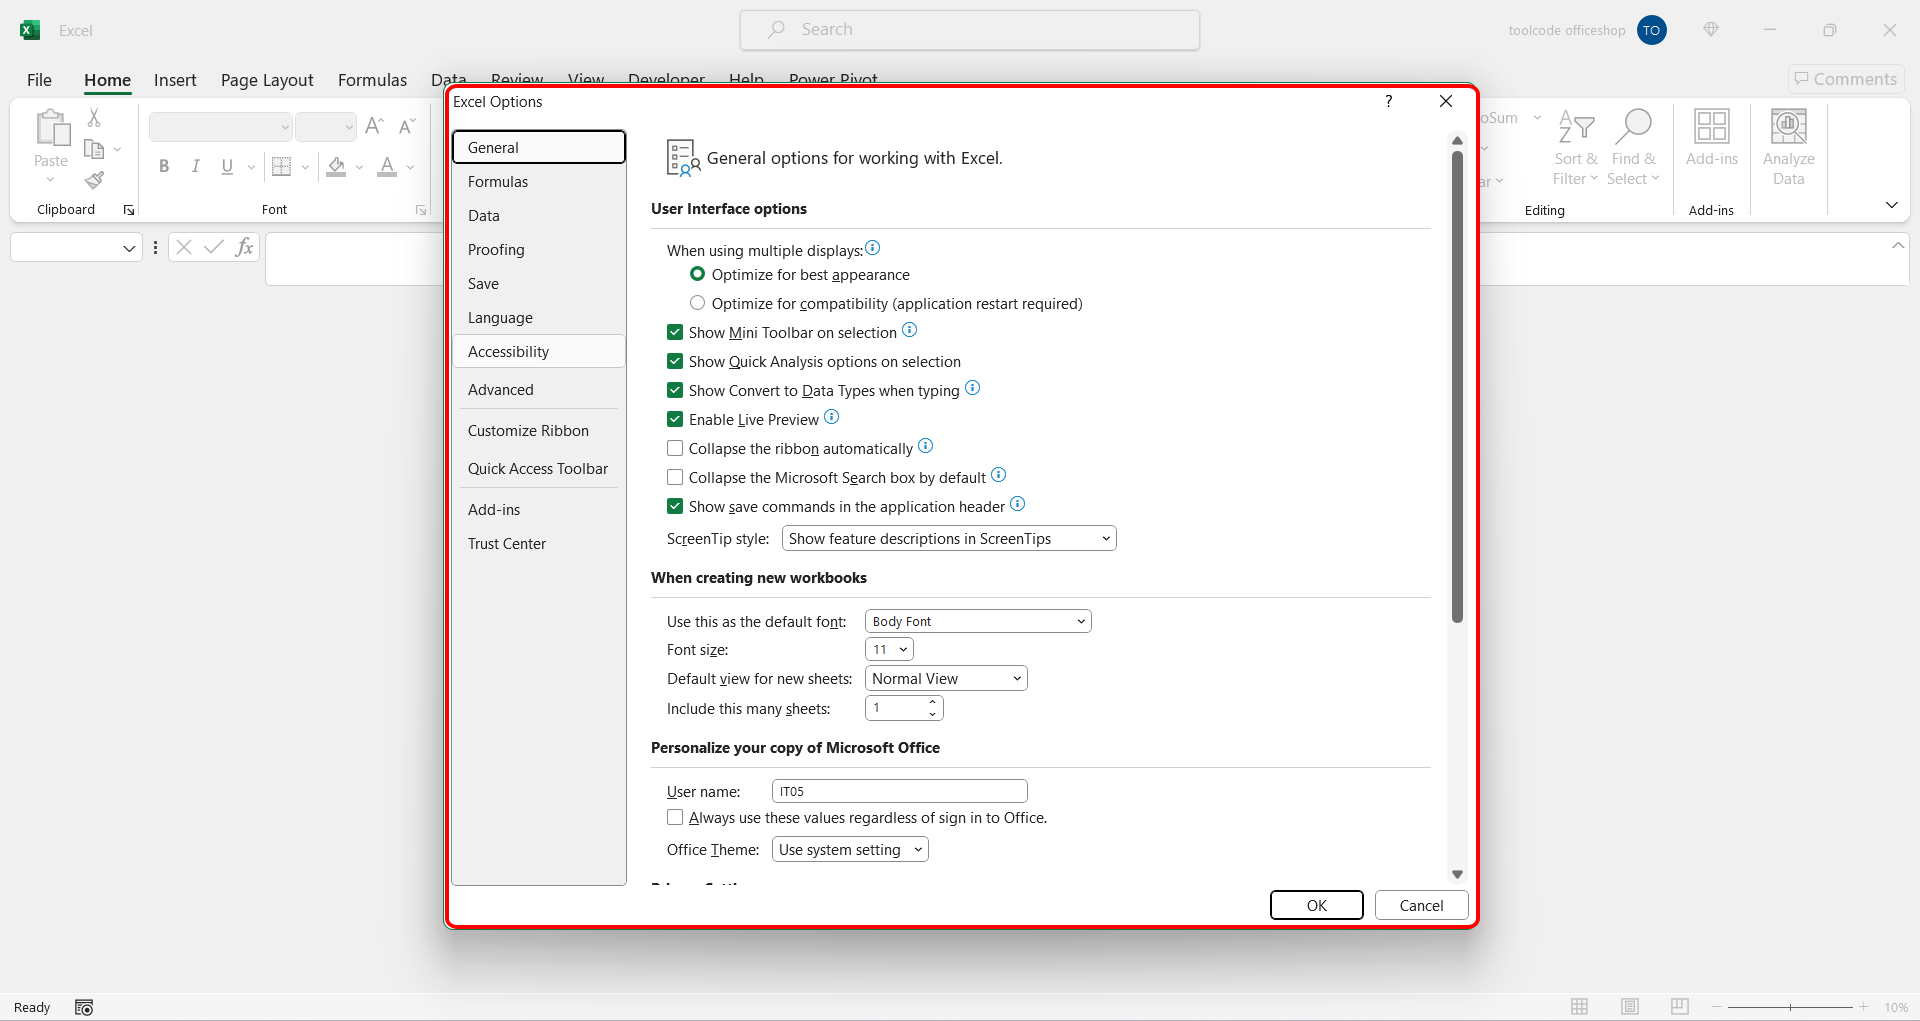Viewport: 1920px width, 1021px height.
Task: Click the Copy icon in Clipboard group
Action: tap(94, 149)
